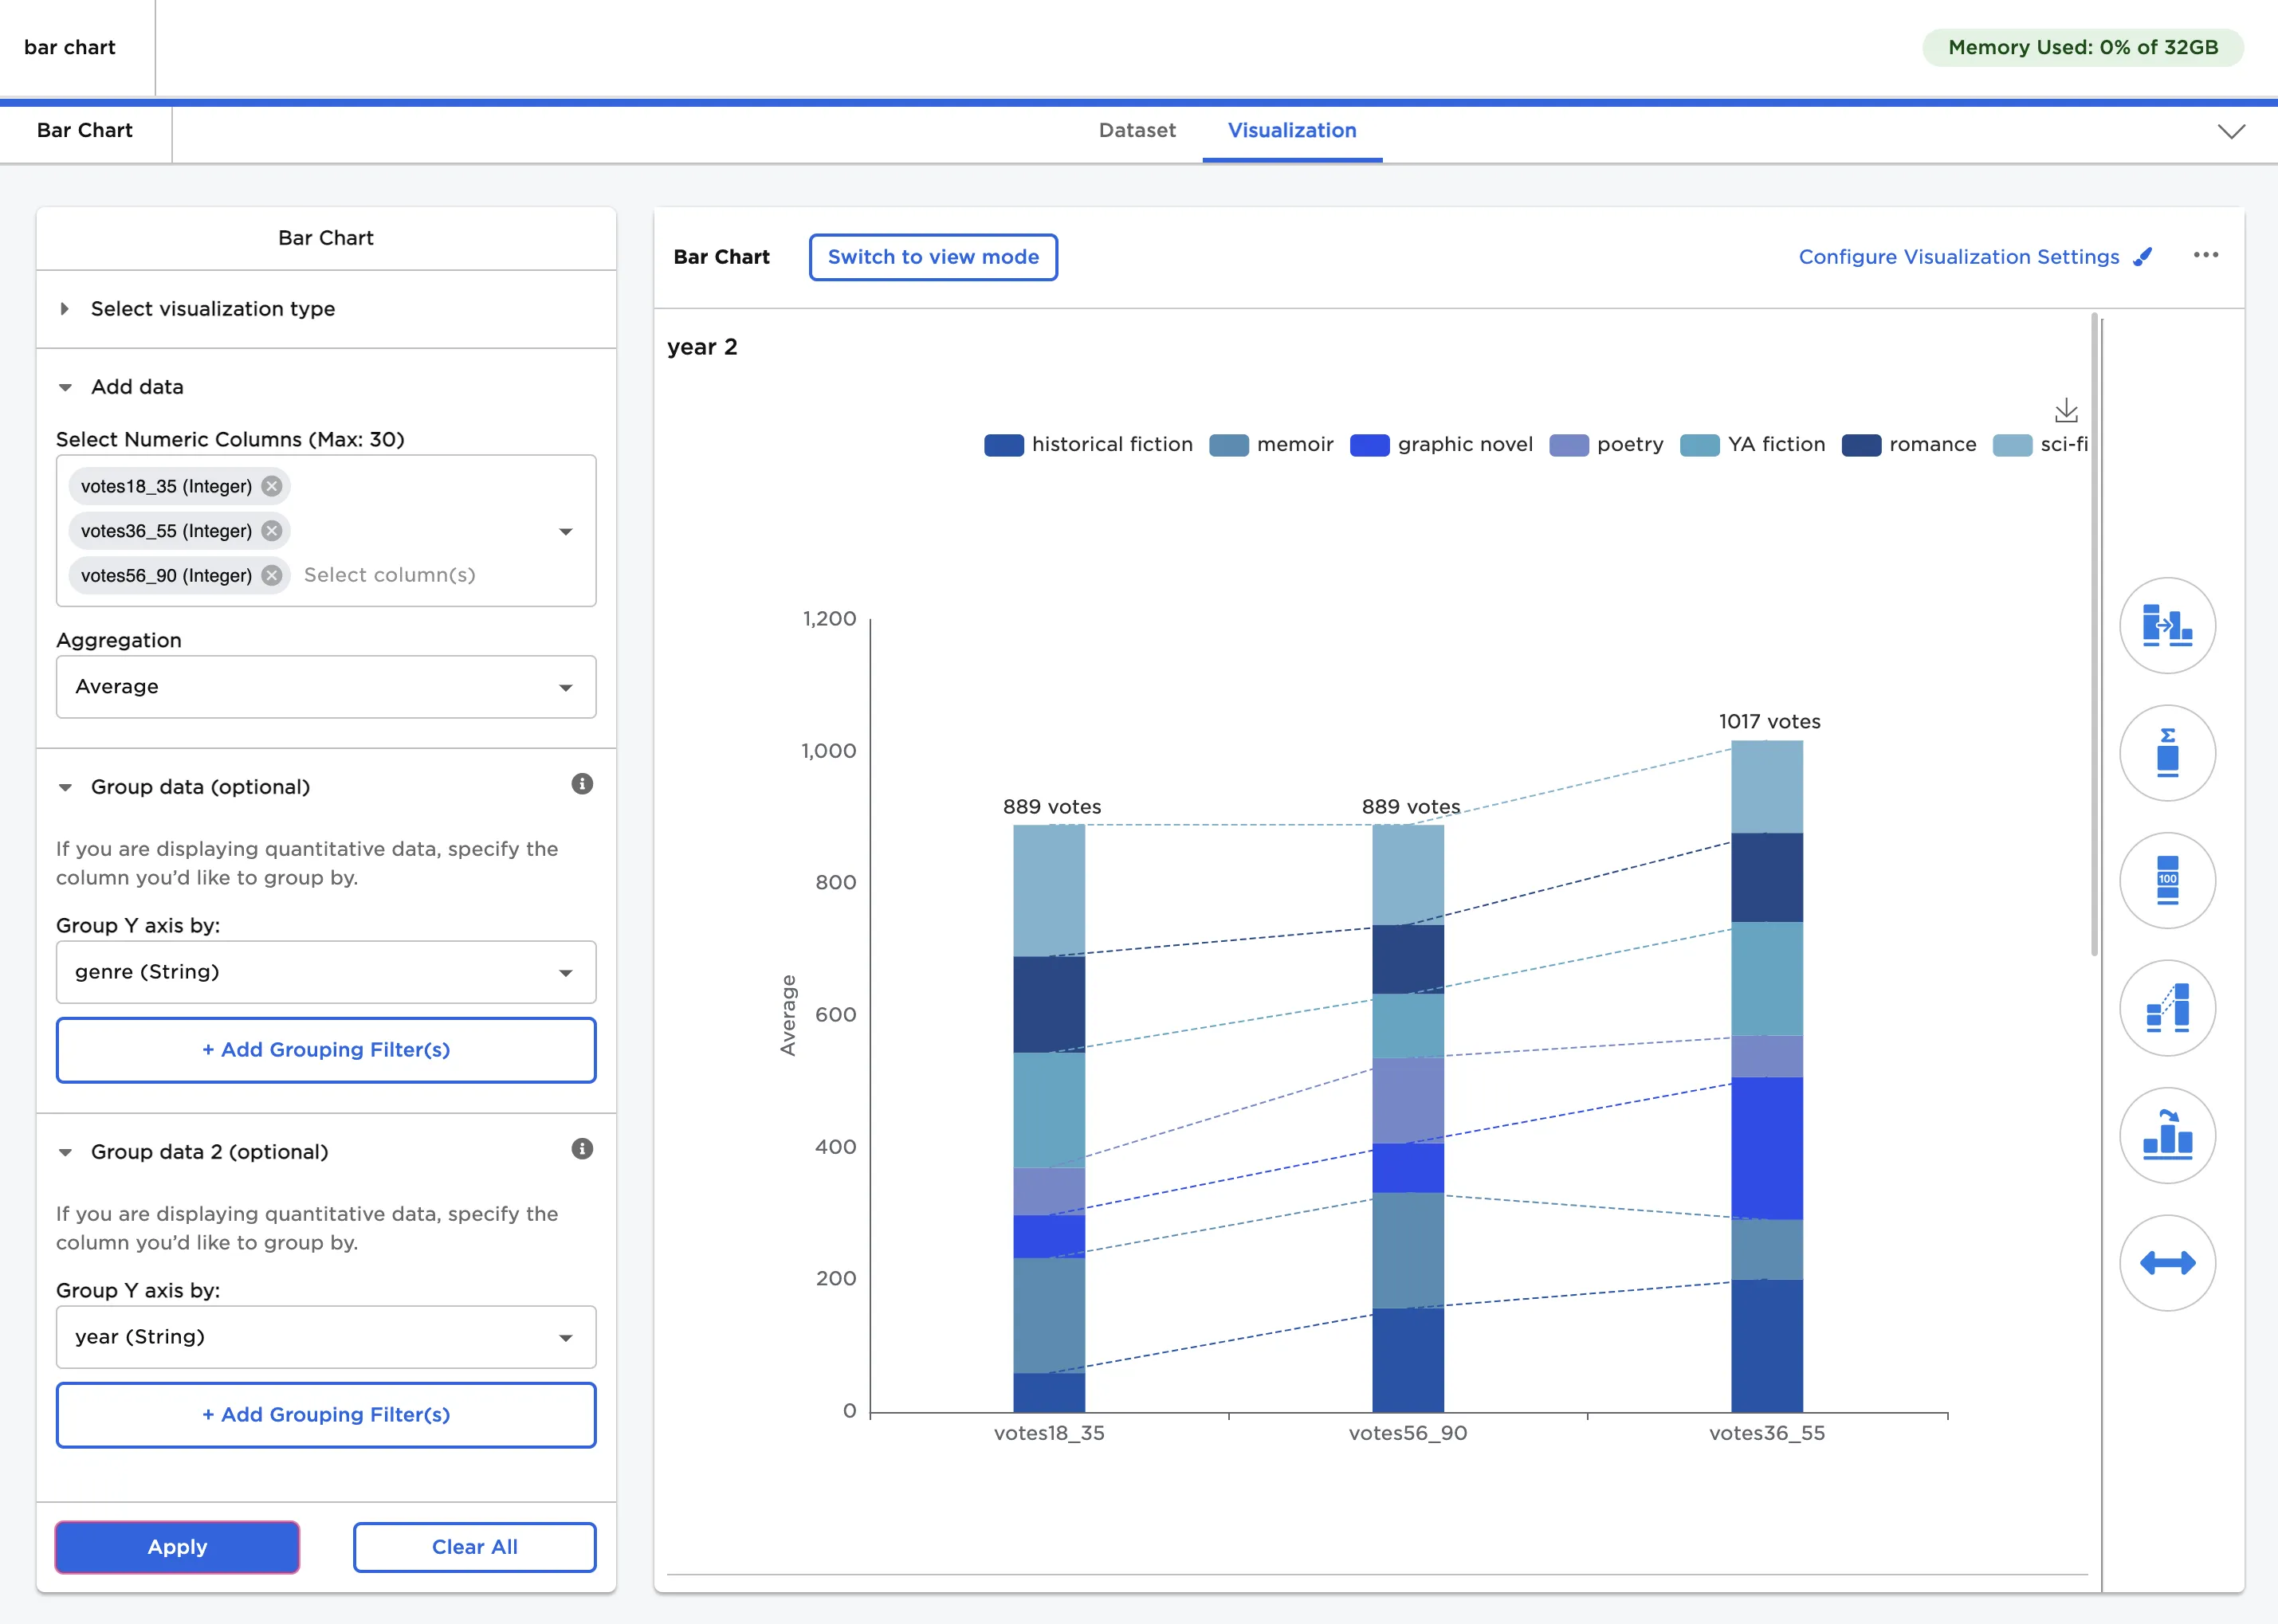Select the horizontal bar orientation icon
The width and height of the screenshot is (2278, 1624).
[2168, 625]
